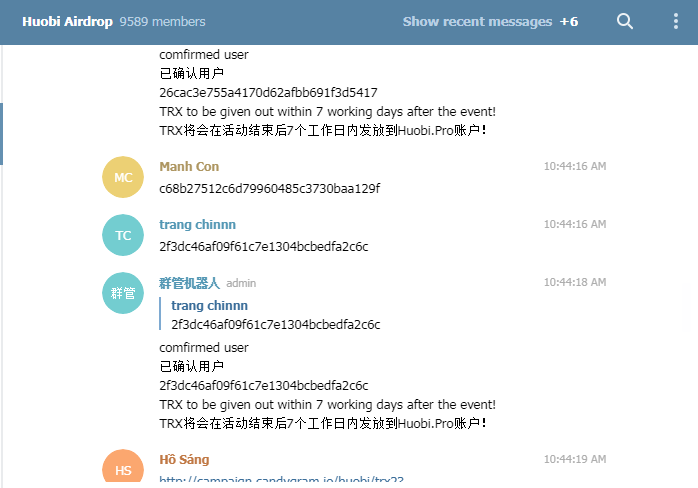Select Hồ Sáng's 10:44:19 AM timestamp

[x=575, y=459]
